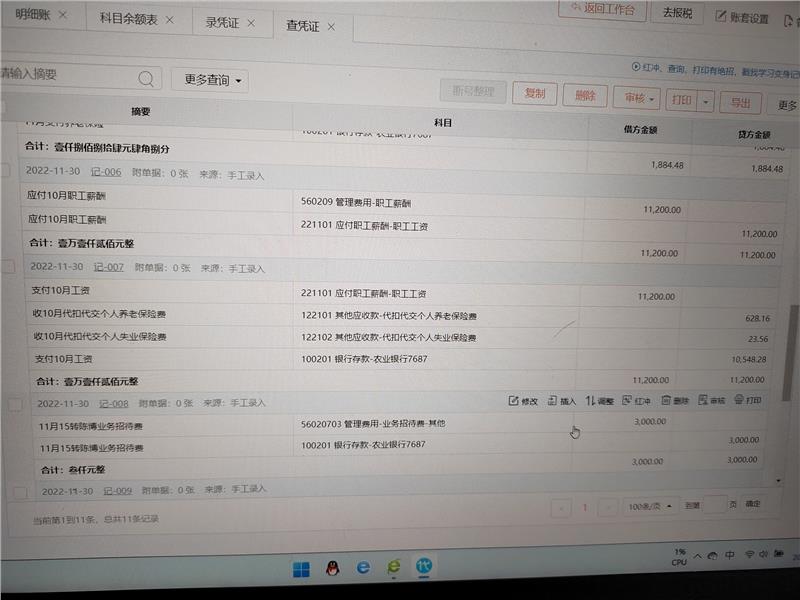800x600 pixels.
Task: Click the 复制 copy button
Action: 535,94
